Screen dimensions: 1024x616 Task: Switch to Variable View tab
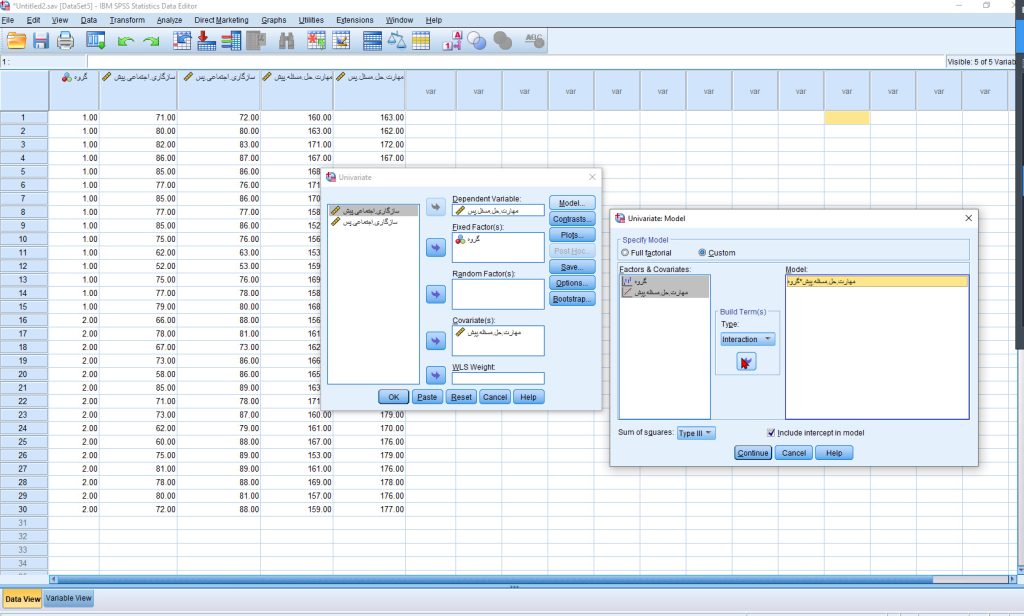click(x=69, y=598)
